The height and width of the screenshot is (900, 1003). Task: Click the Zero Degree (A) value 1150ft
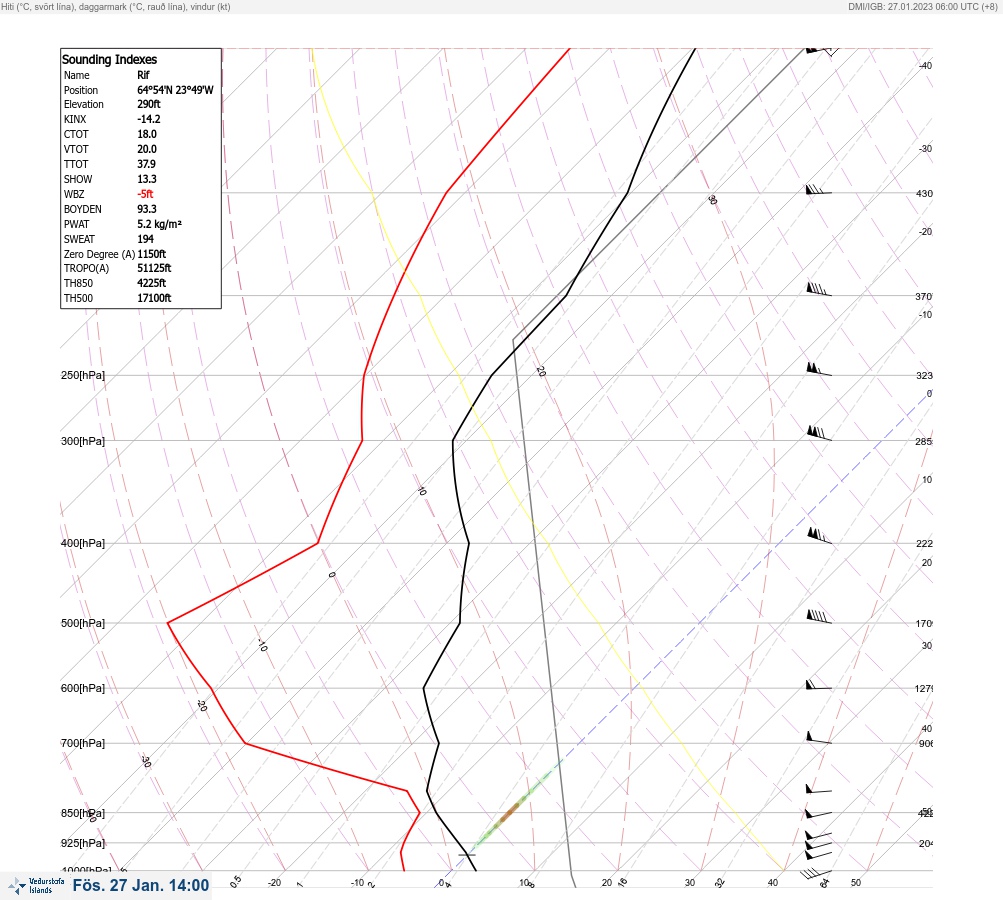click(x=152, y=254)
